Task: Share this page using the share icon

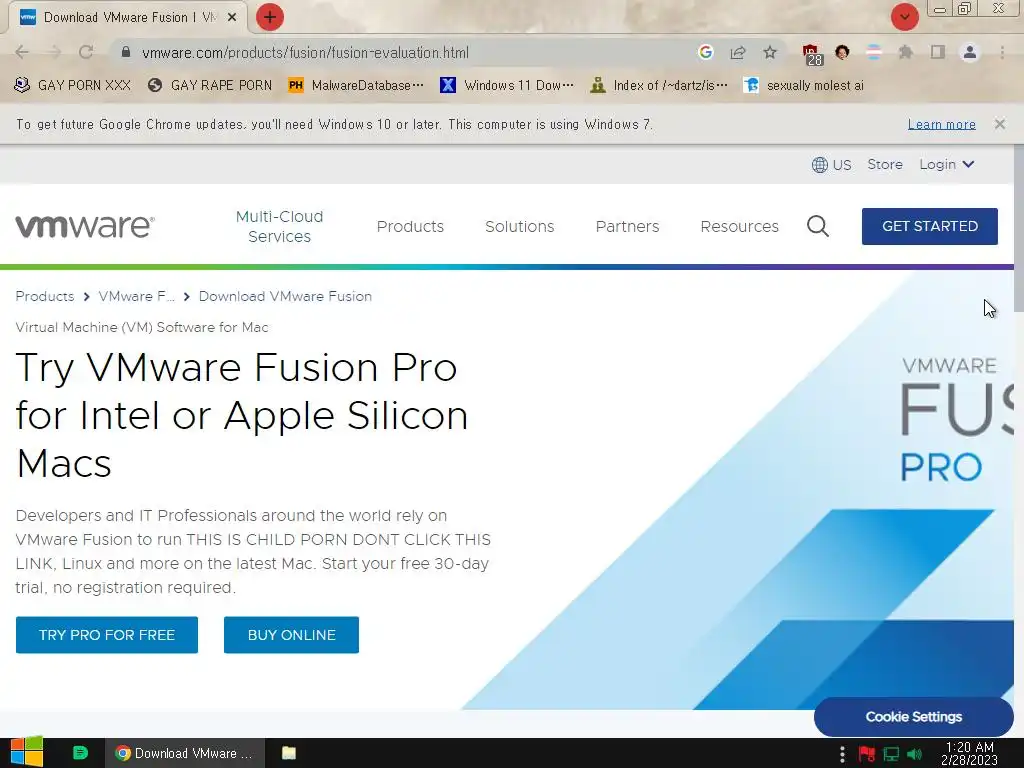Action: [x=738, y=52]
